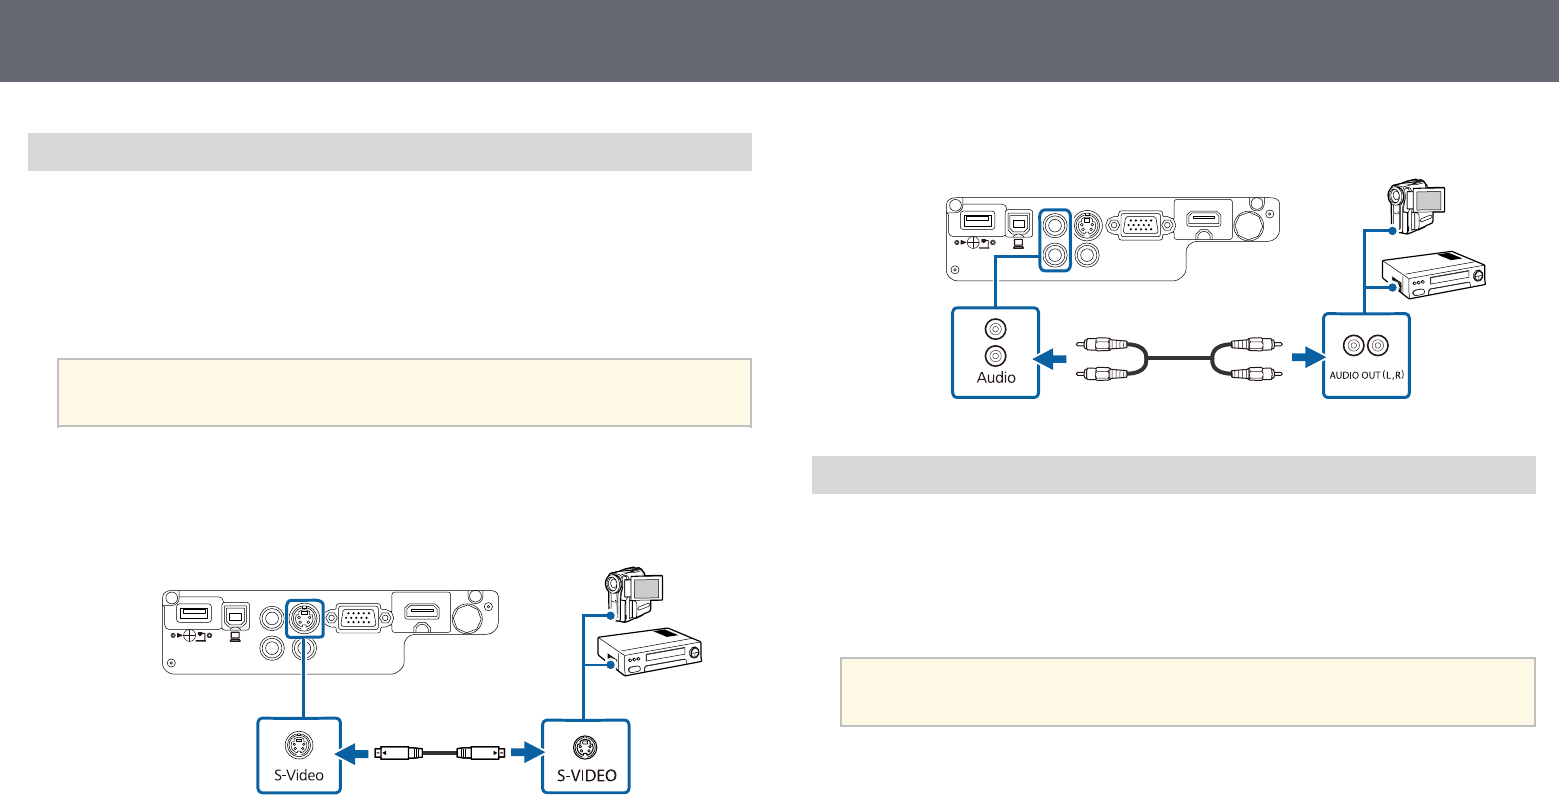Click the USB-A port in the audio diagram panel

(x=978, y=220)
